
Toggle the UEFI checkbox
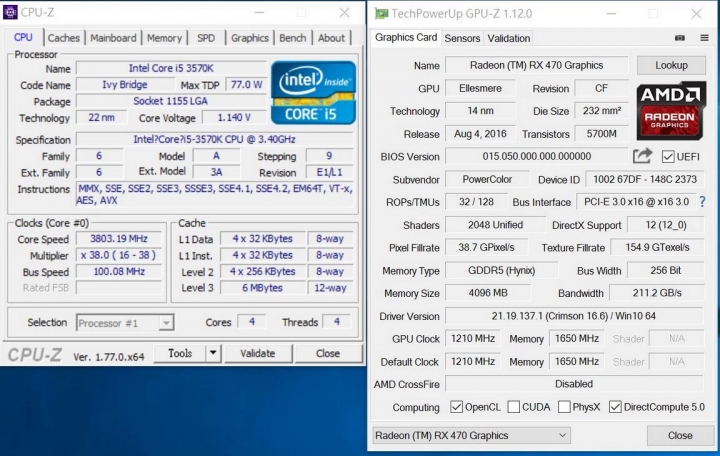(x=668, y=157)
